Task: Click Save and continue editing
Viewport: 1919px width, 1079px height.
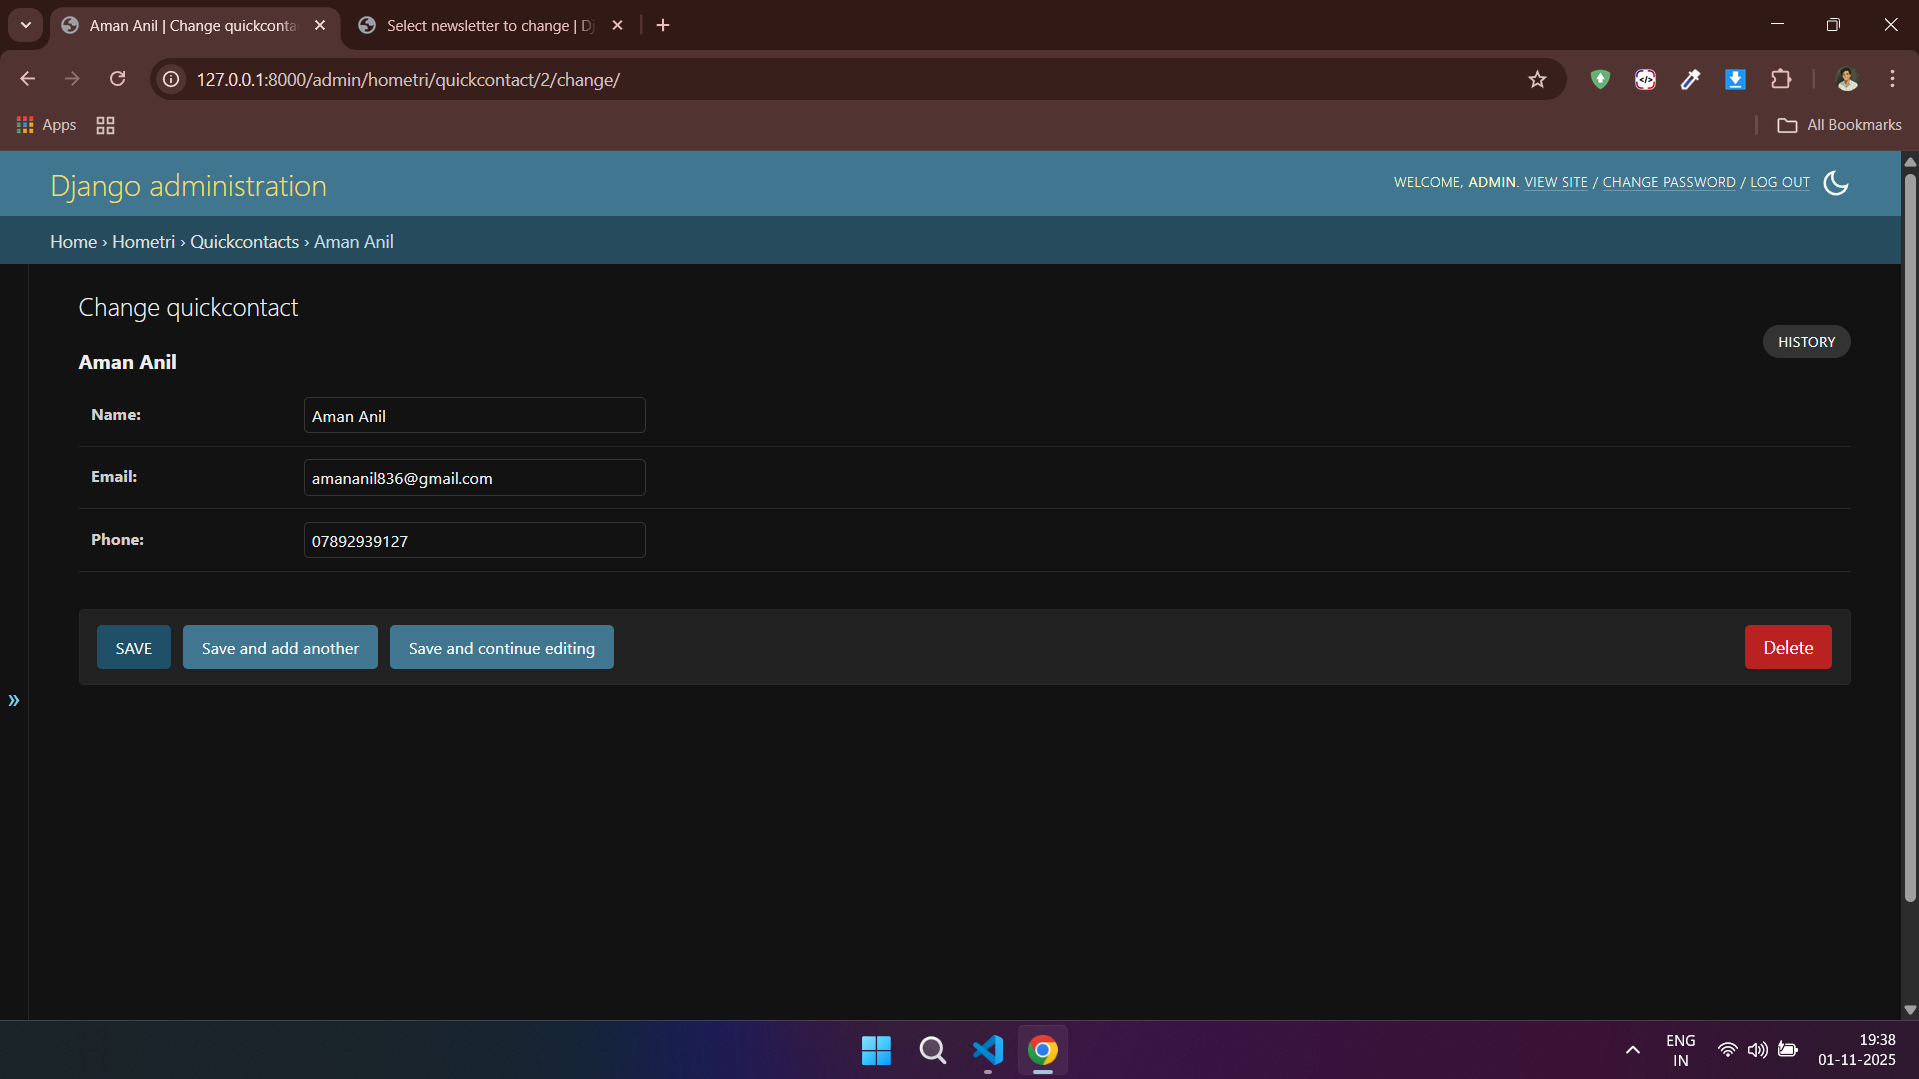Action: tap(502, 648)
